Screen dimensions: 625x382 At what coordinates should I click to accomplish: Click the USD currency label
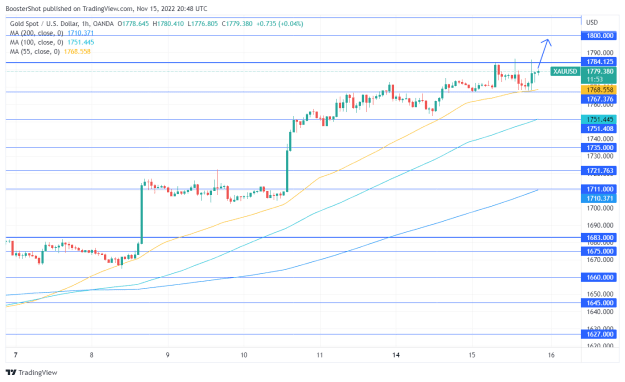(592, 22)
